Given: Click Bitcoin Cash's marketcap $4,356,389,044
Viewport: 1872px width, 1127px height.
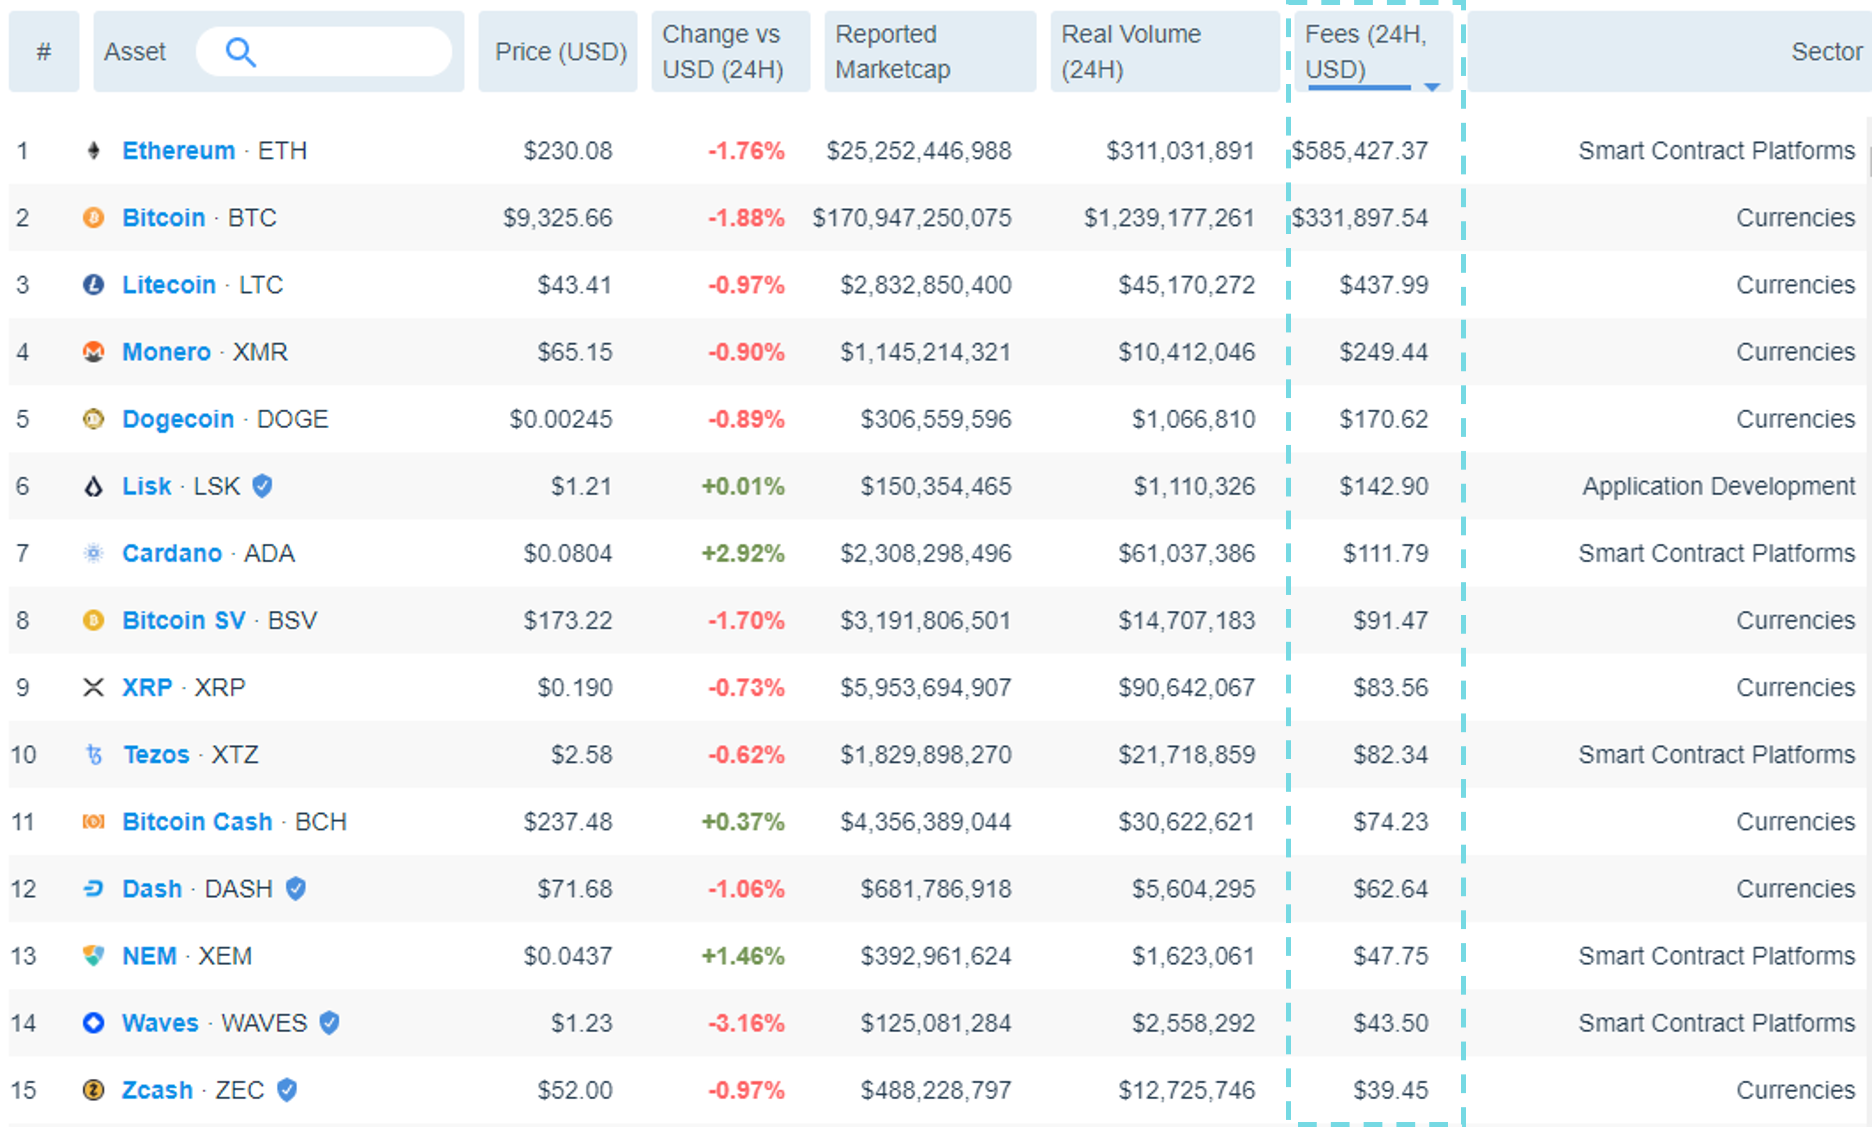Looking at the screenshot, I should [926, 822].
